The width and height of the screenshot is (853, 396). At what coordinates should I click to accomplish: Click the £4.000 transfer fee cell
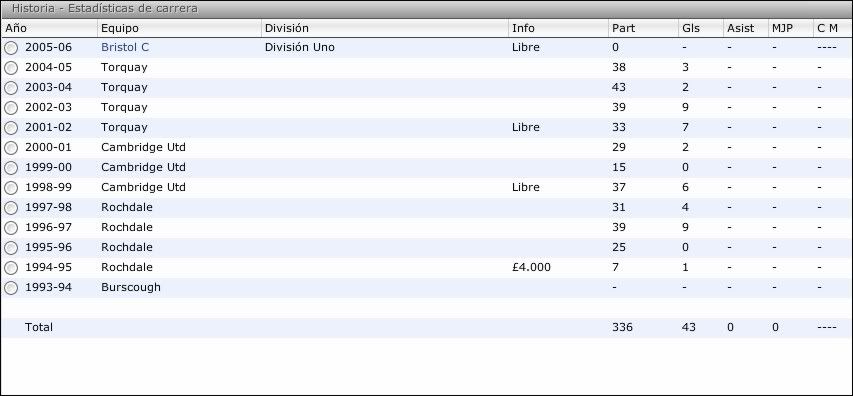(x=531, y=267)
